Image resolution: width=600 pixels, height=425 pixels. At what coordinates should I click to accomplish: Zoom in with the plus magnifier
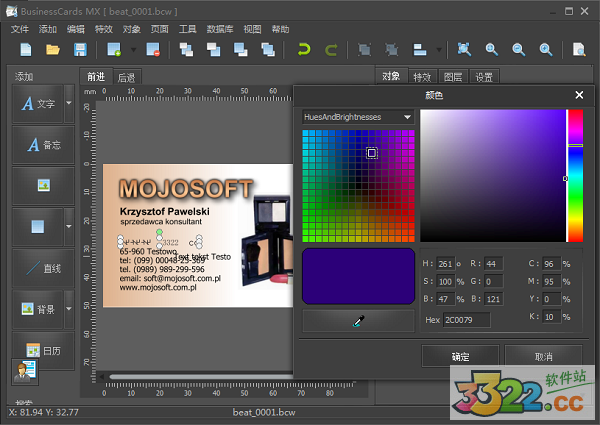click(491, 50)
